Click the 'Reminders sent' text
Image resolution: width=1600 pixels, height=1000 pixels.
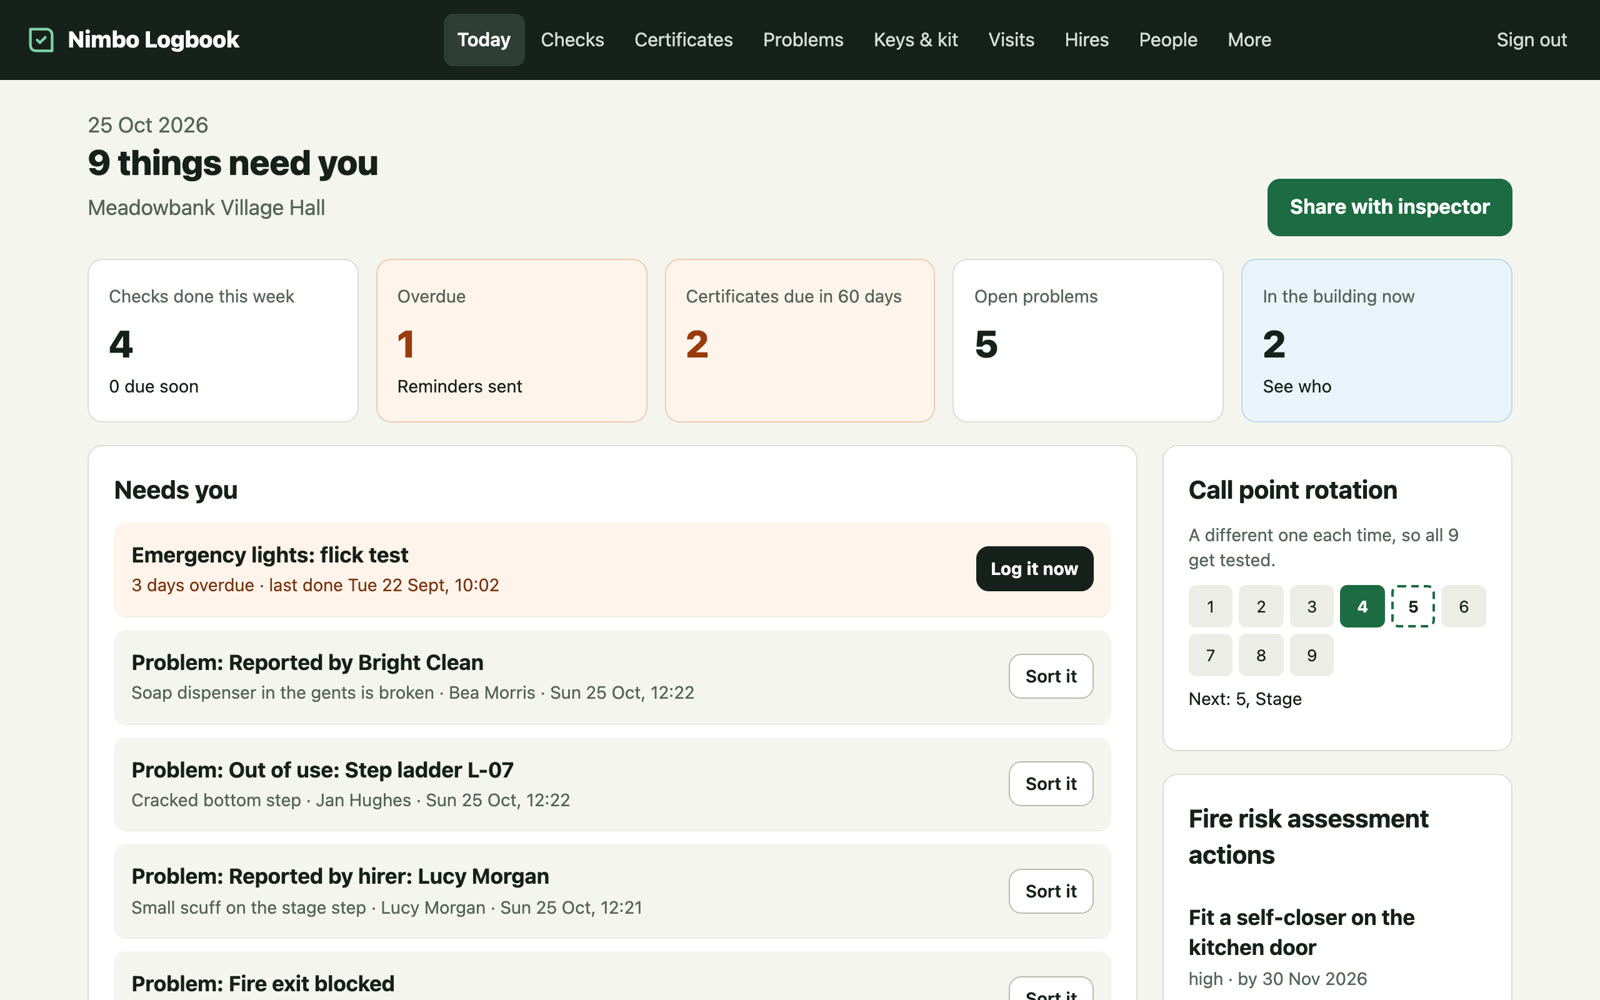pyautogui.click(x=460, y=387)
